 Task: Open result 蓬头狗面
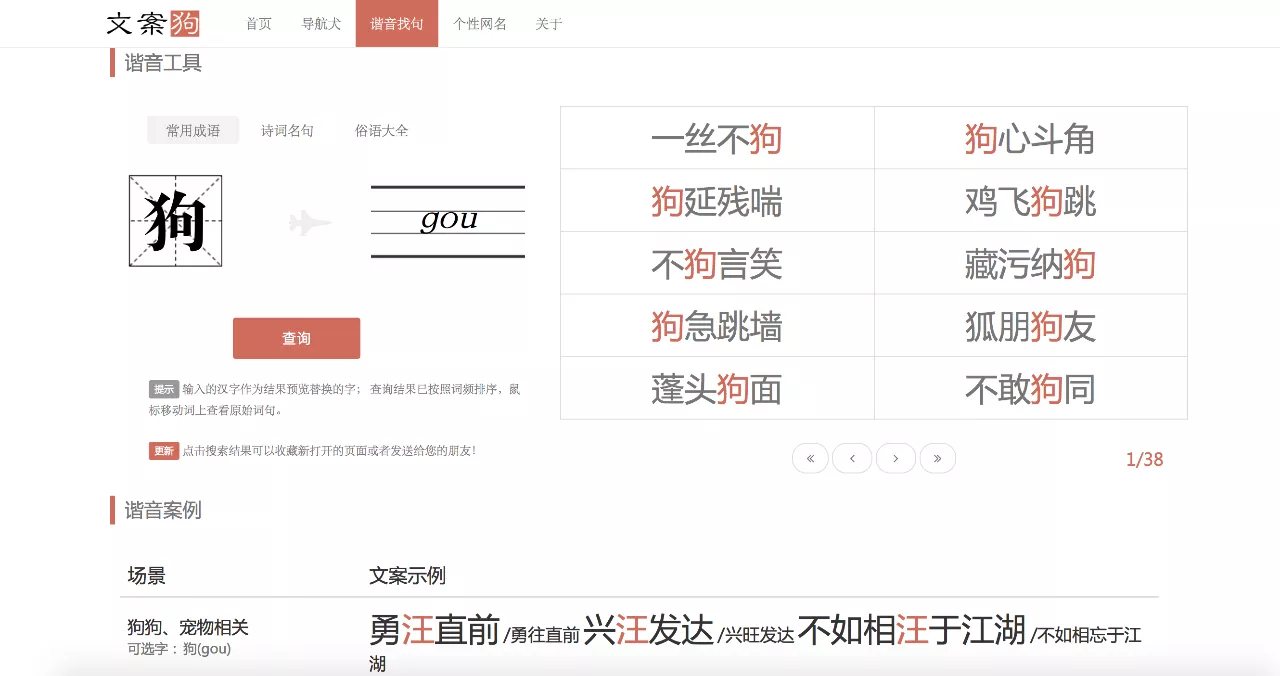[716, 389]
